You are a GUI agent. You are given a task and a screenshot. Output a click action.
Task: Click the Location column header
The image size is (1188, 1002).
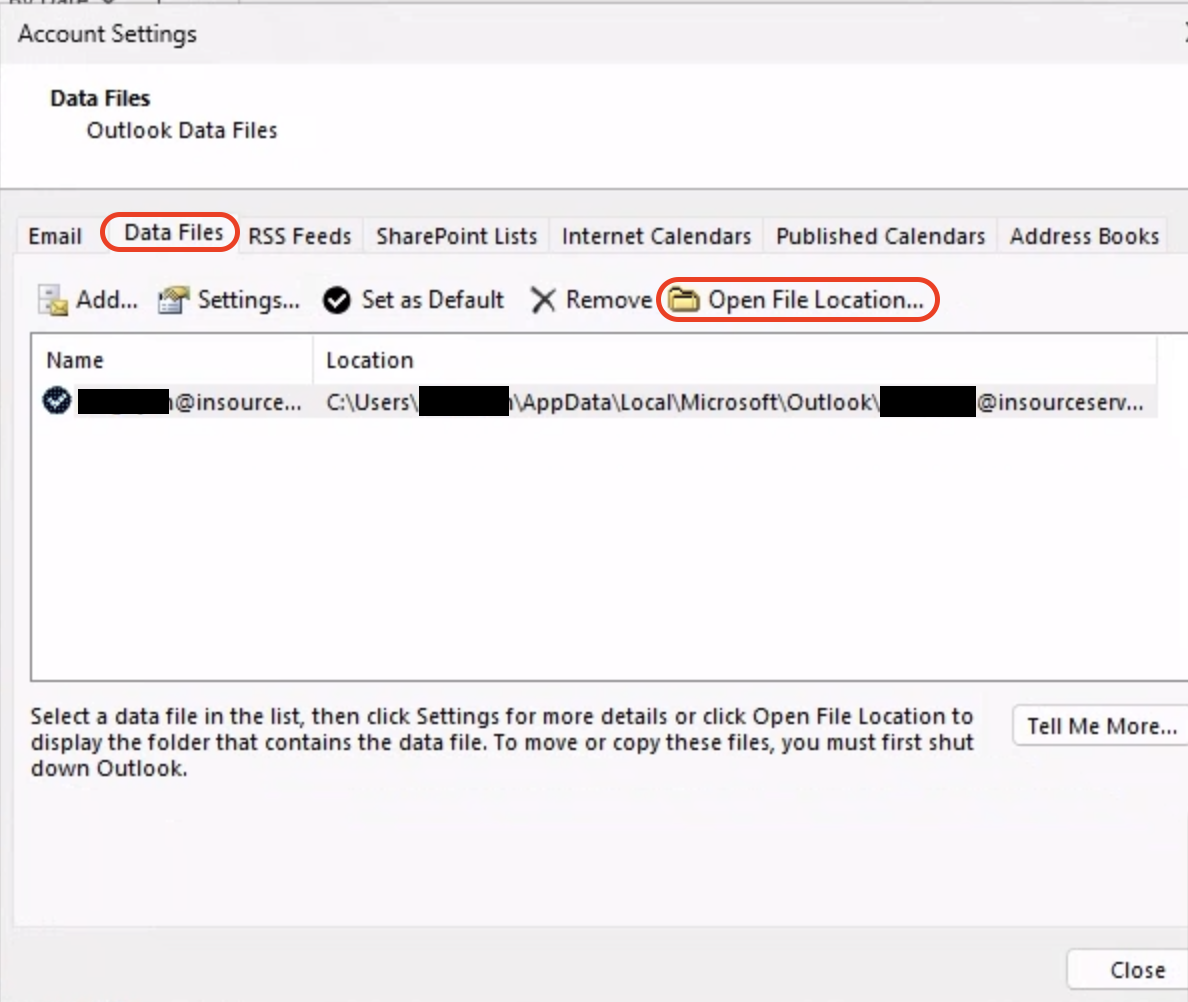pyautogui.click(x=735, y=361)
